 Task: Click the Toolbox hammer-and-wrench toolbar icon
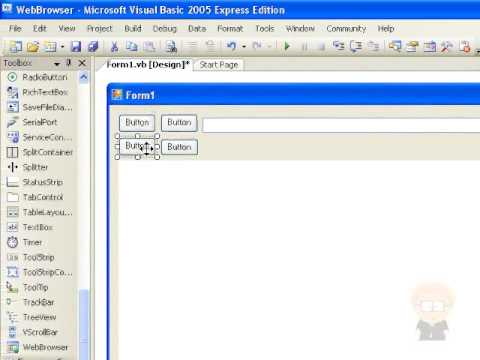[x=447, y=46]
